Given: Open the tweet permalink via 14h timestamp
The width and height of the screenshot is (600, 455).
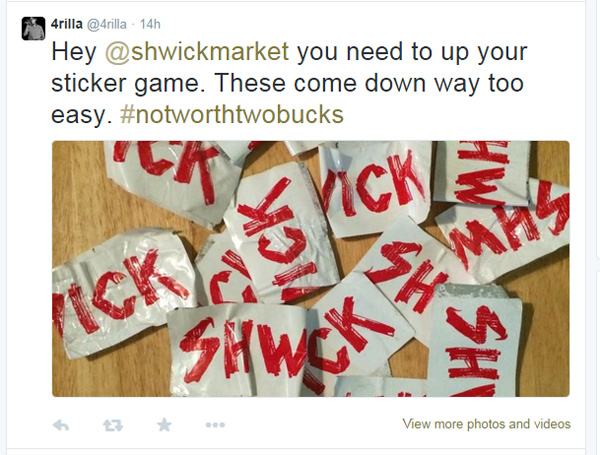Looking at the screenshot, I should [x=150, y=24].
